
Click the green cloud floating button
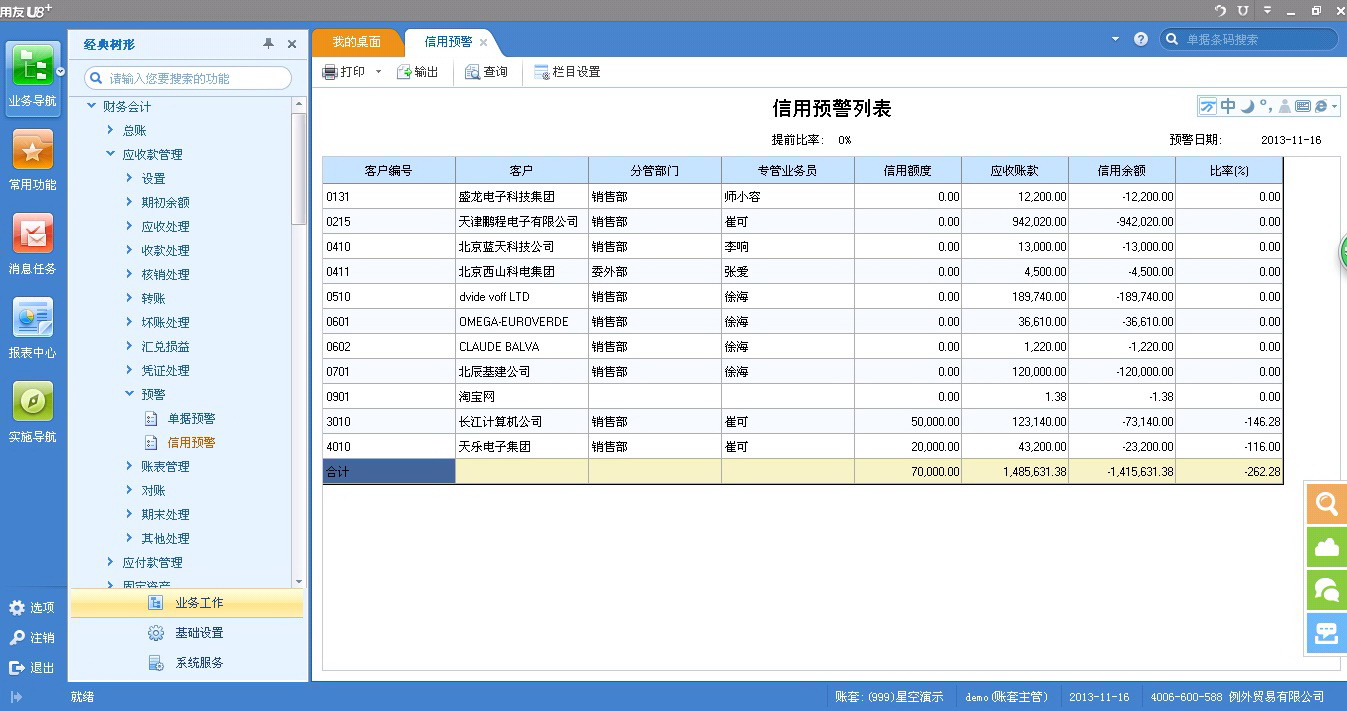click(1327, 547)
